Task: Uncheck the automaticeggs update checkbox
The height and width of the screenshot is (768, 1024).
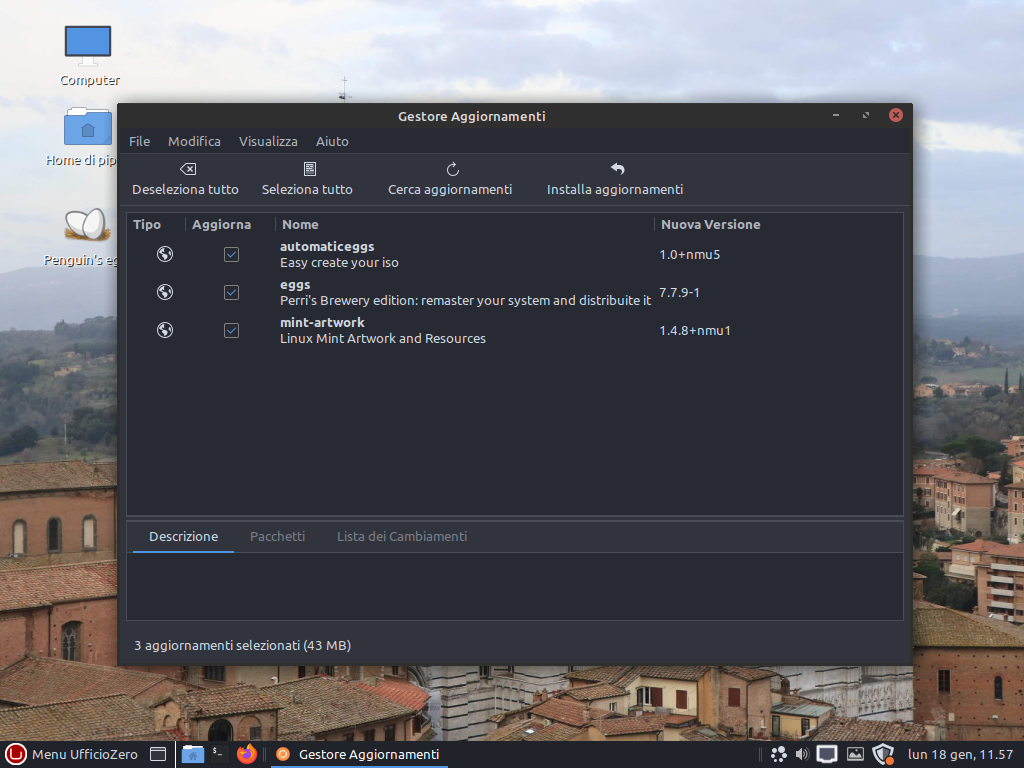Action: [x=231, y=254]
